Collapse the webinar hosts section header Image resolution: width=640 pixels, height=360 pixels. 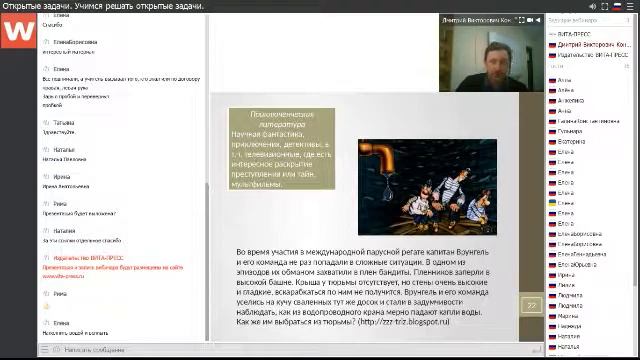[x=589, y=20]
